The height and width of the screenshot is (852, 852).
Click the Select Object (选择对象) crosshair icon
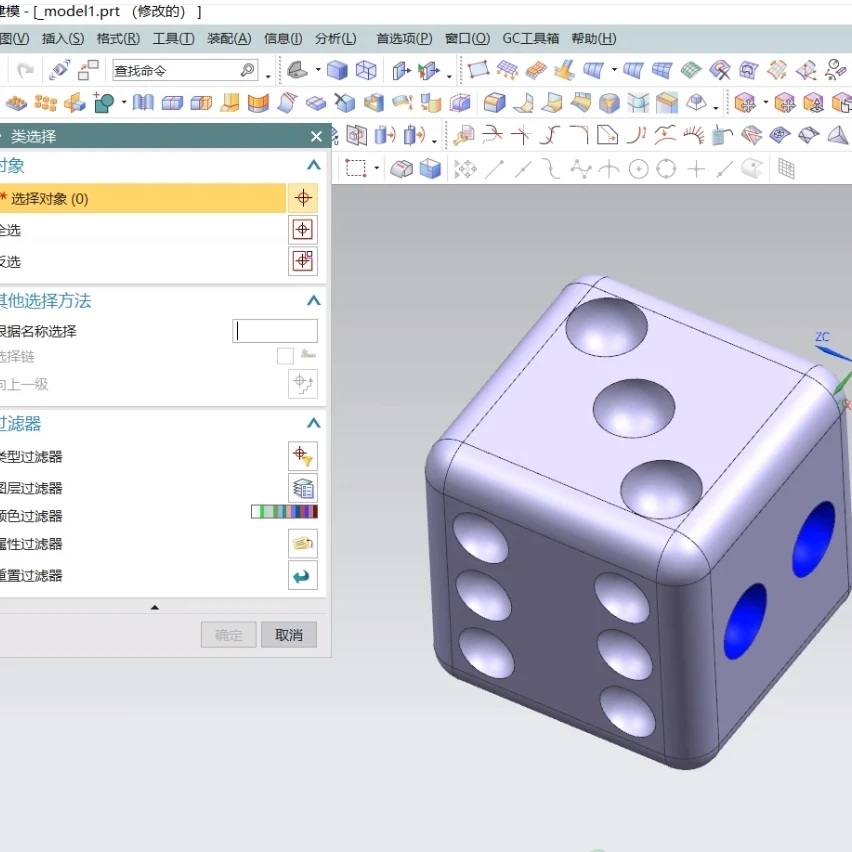click(x=303, y=198)
